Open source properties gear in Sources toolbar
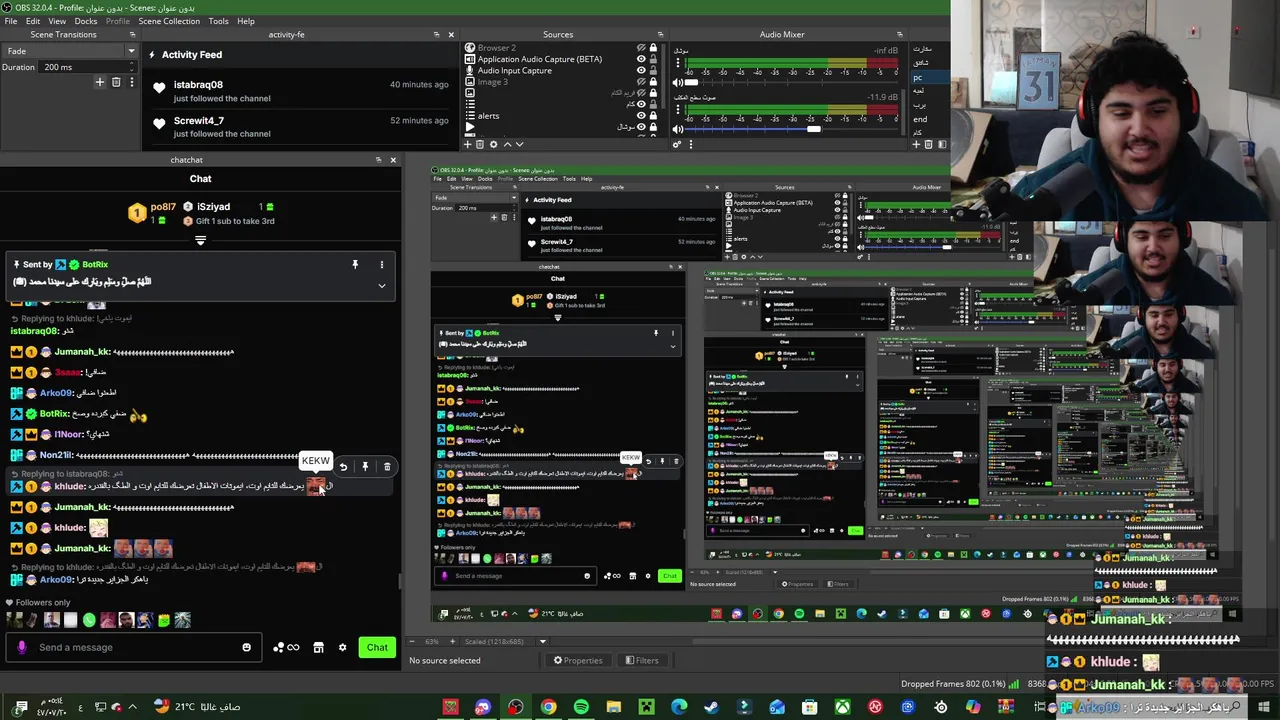The width and height of the screenshot is (1280, 720). click(493, 144)
